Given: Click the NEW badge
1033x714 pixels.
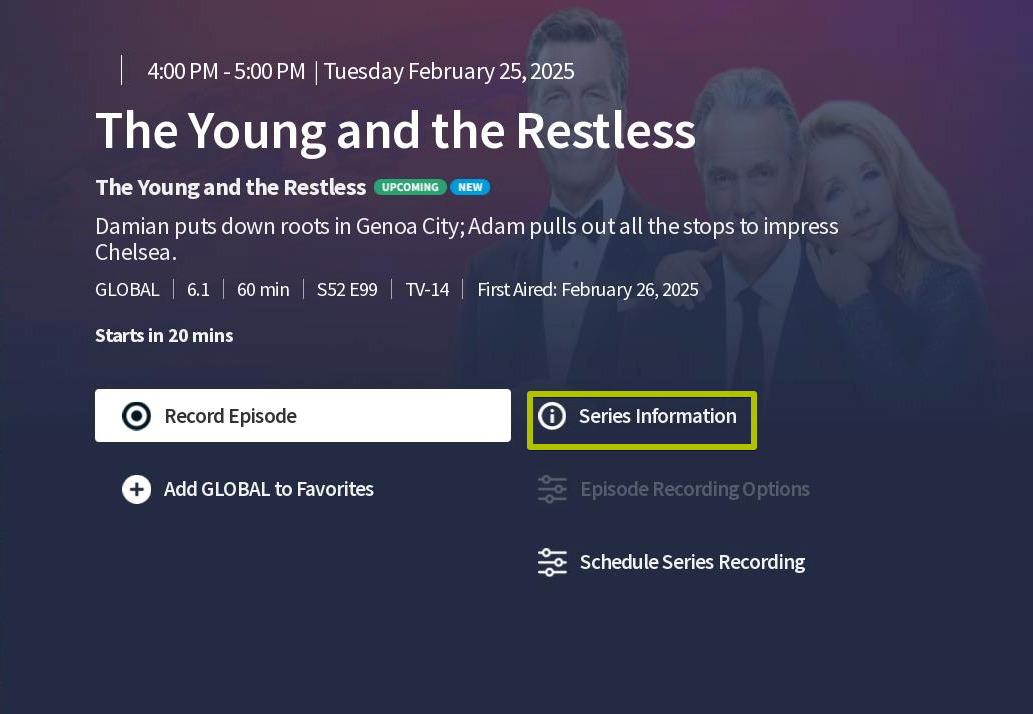Looking at the screenshot, I should [x=470, y=187].
